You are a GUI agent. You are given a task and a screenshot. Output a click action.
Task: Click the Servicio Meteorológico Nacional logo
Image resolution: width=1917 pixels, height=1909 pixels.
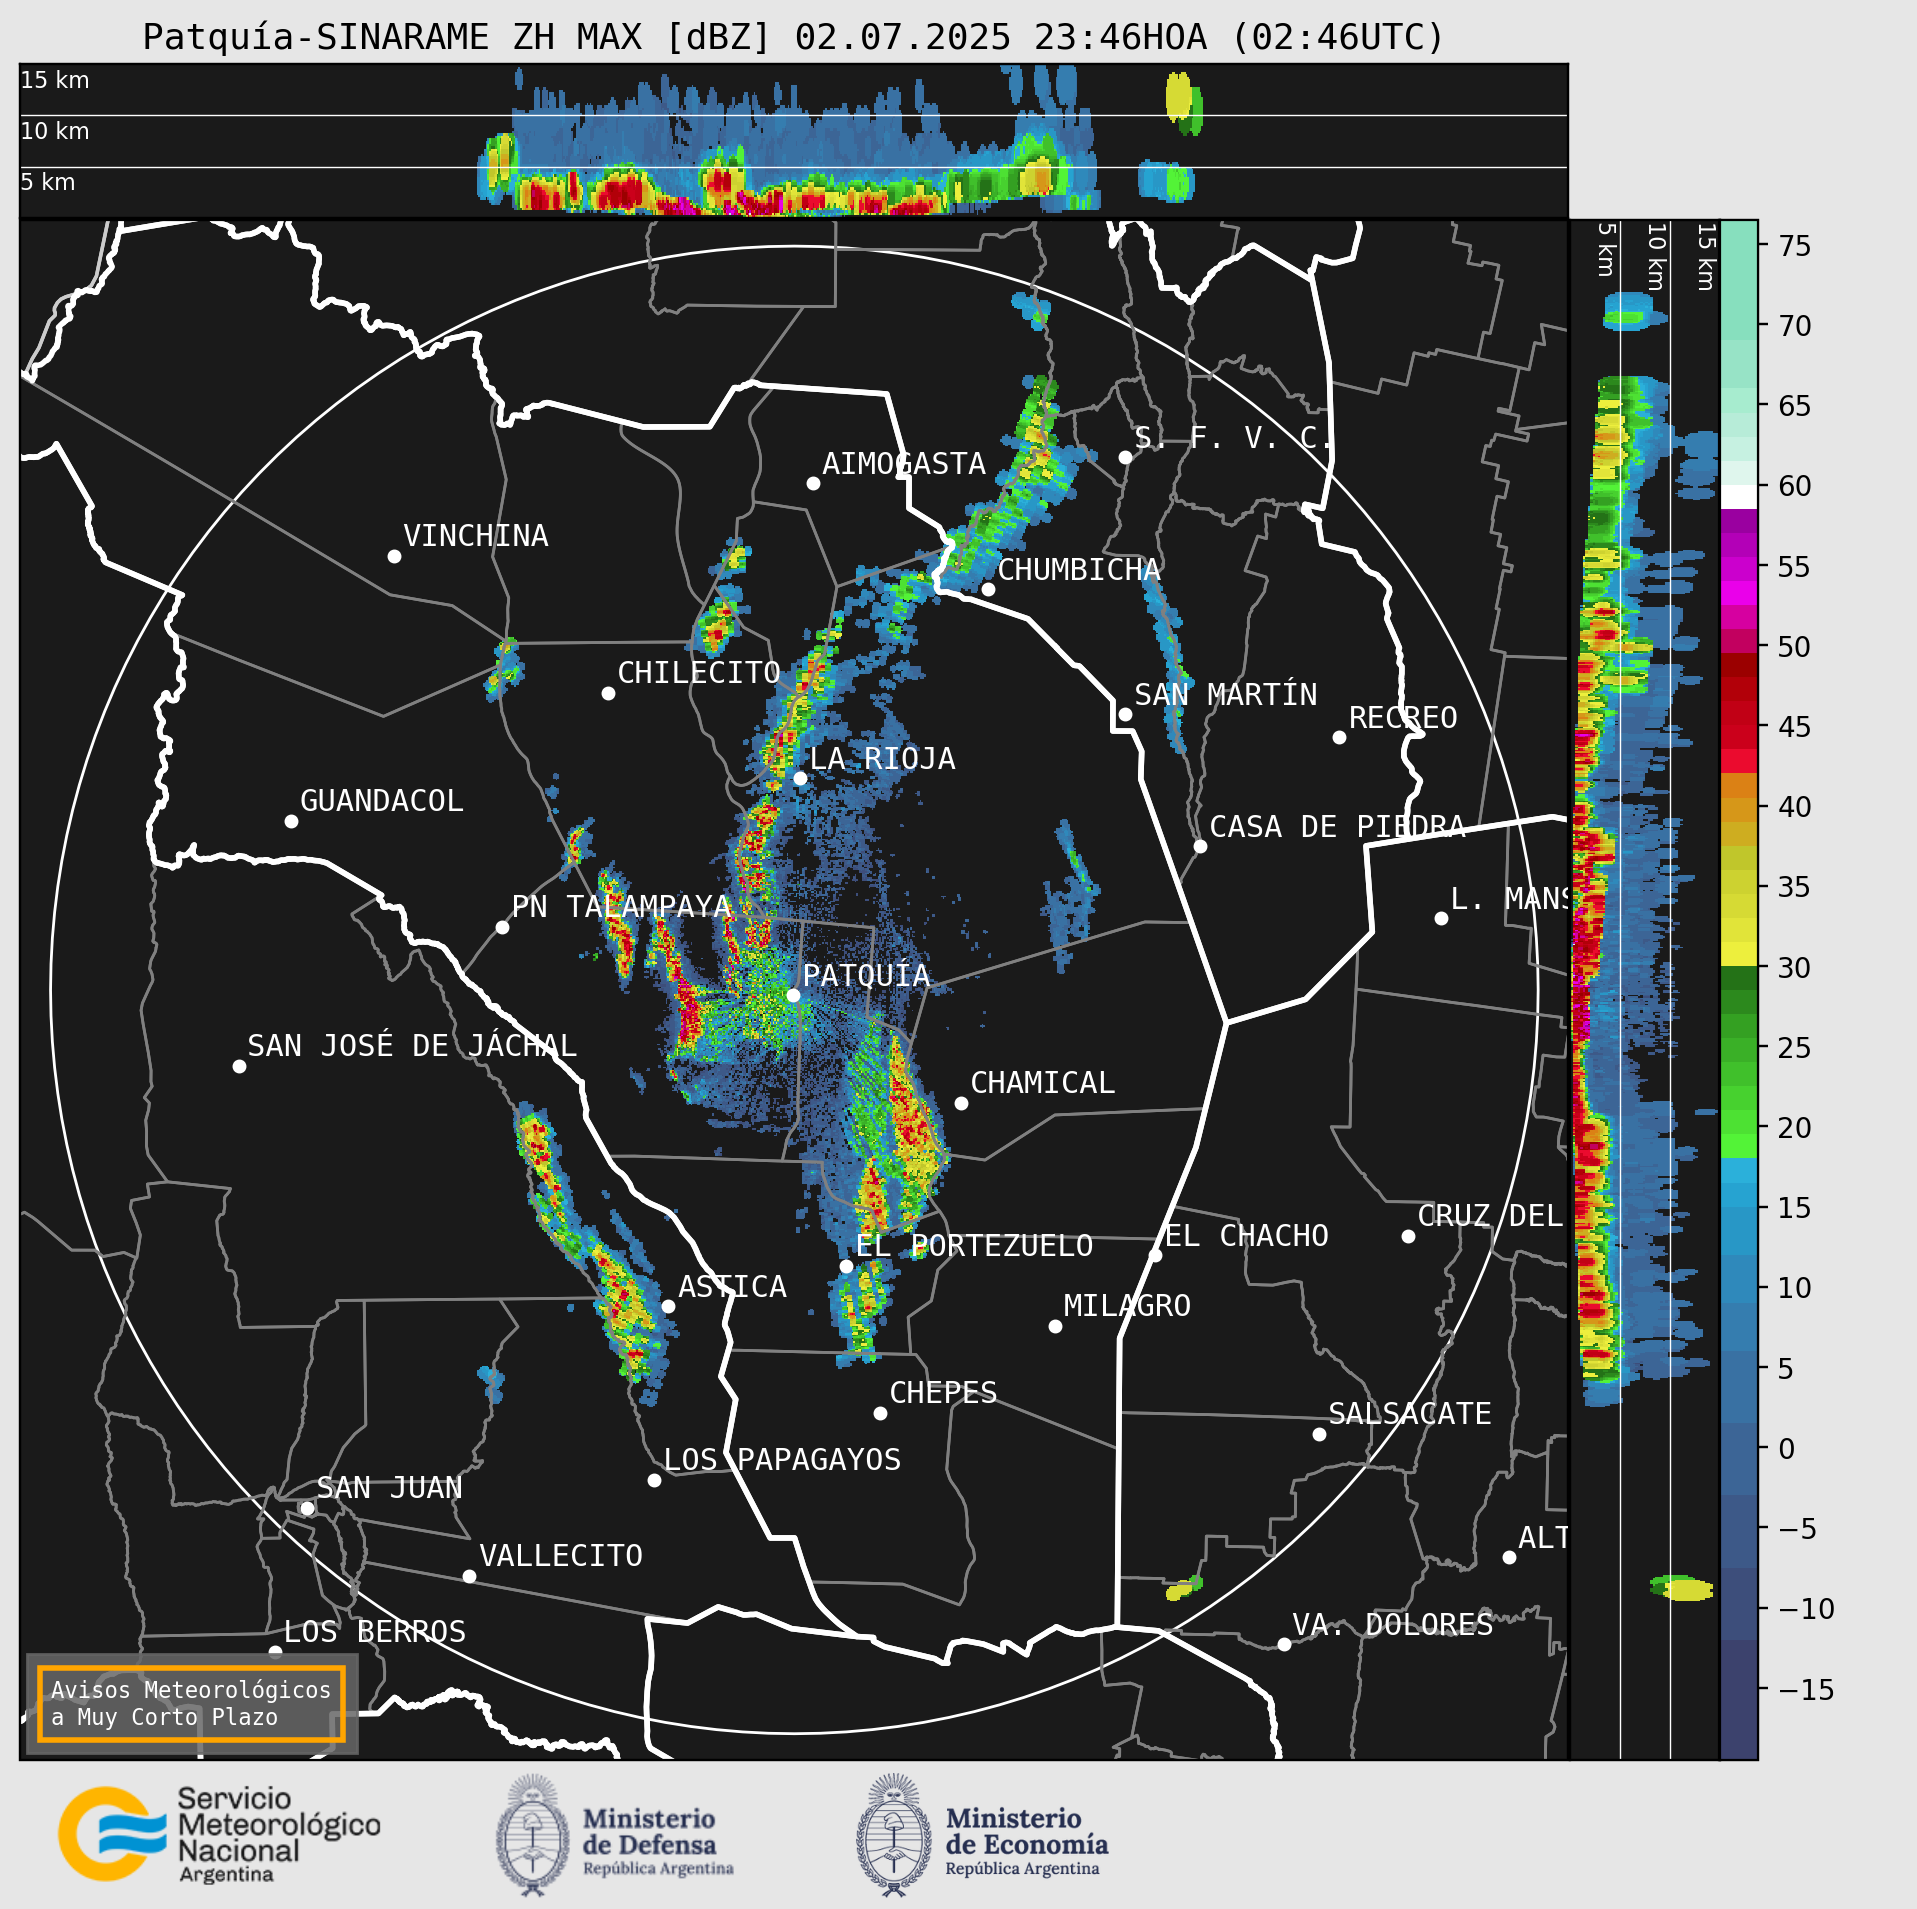click(220, 1836)
